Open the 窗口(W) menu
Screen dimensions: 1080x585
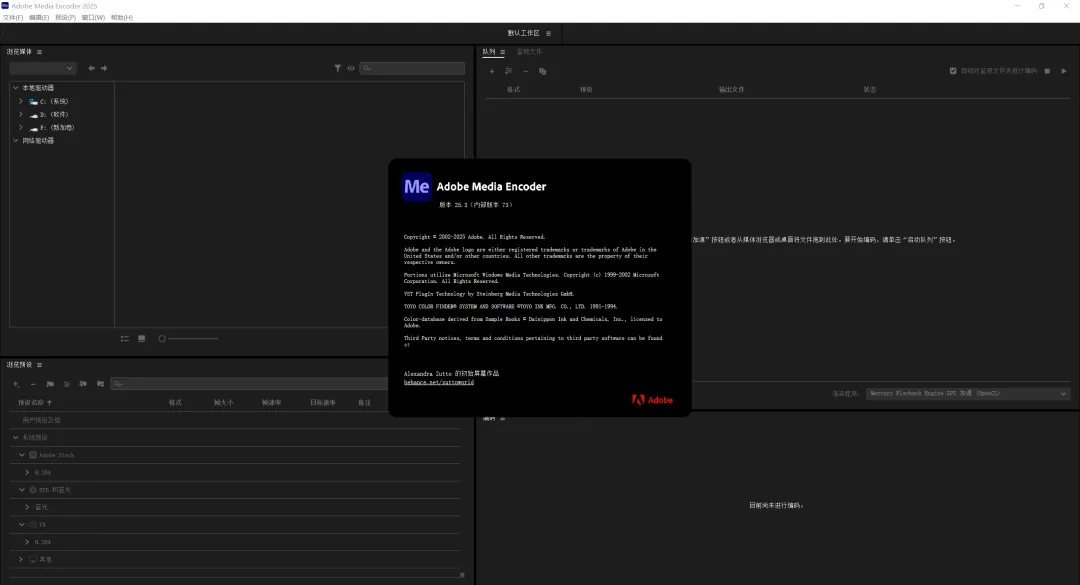93,17
